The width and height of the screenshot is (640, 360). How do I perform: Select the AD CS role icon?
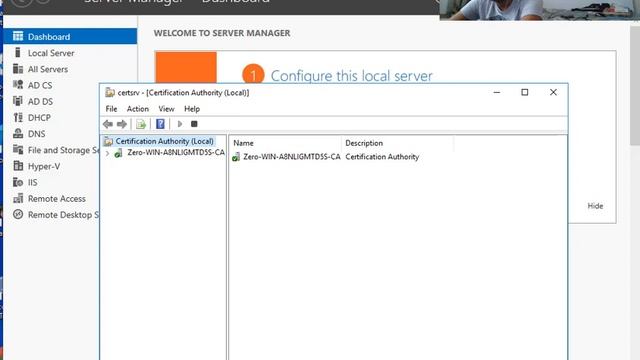pos(18,85)
